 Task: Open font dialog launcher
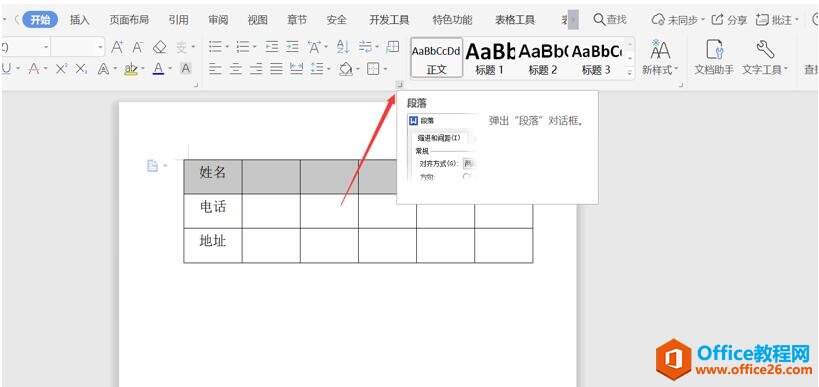[x=196, y=84]
